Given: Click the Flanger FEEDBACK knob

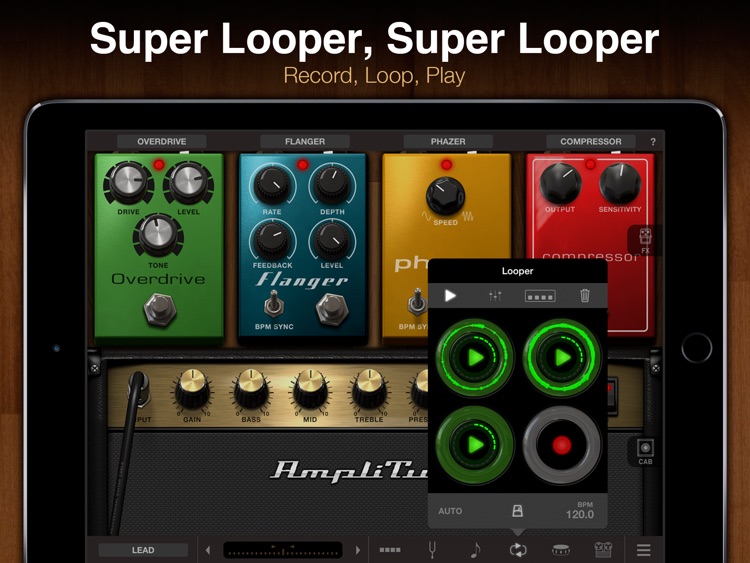Looking at the screenshot, I should point(272,239).
